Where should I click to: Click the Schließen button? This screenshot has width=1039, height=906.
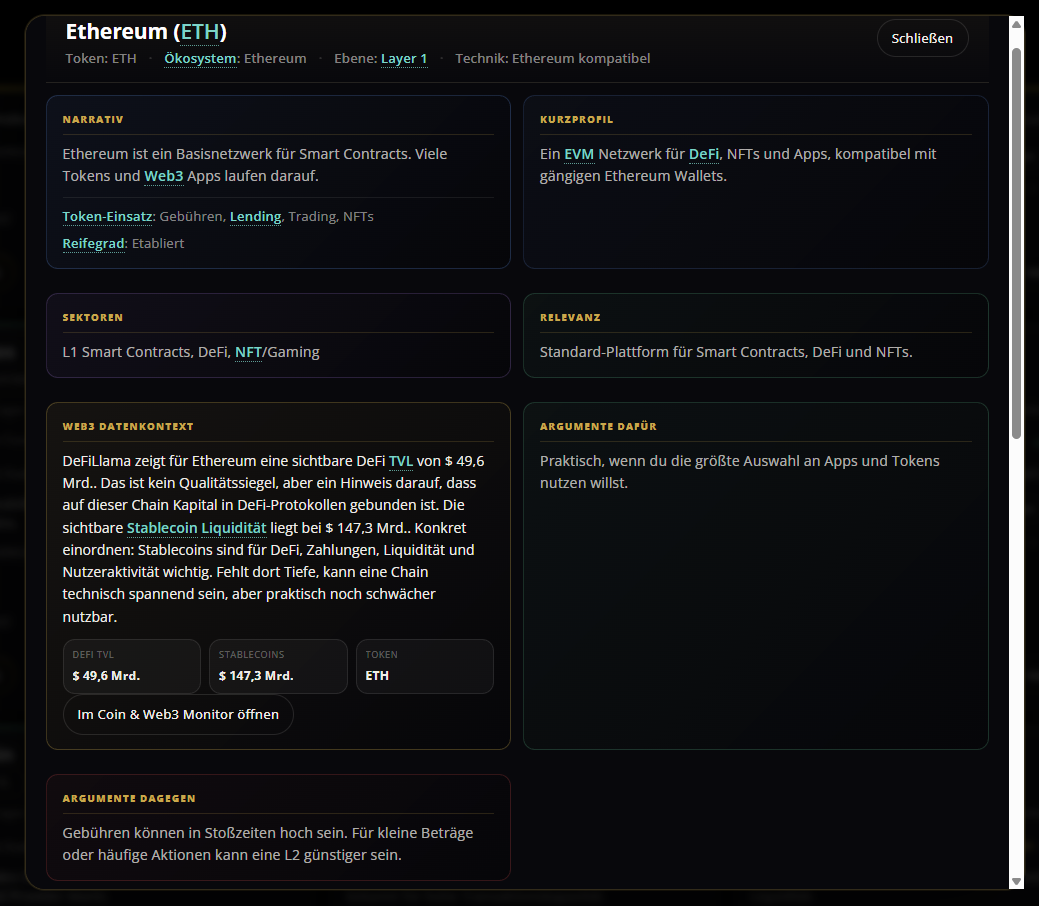(922, 38)
